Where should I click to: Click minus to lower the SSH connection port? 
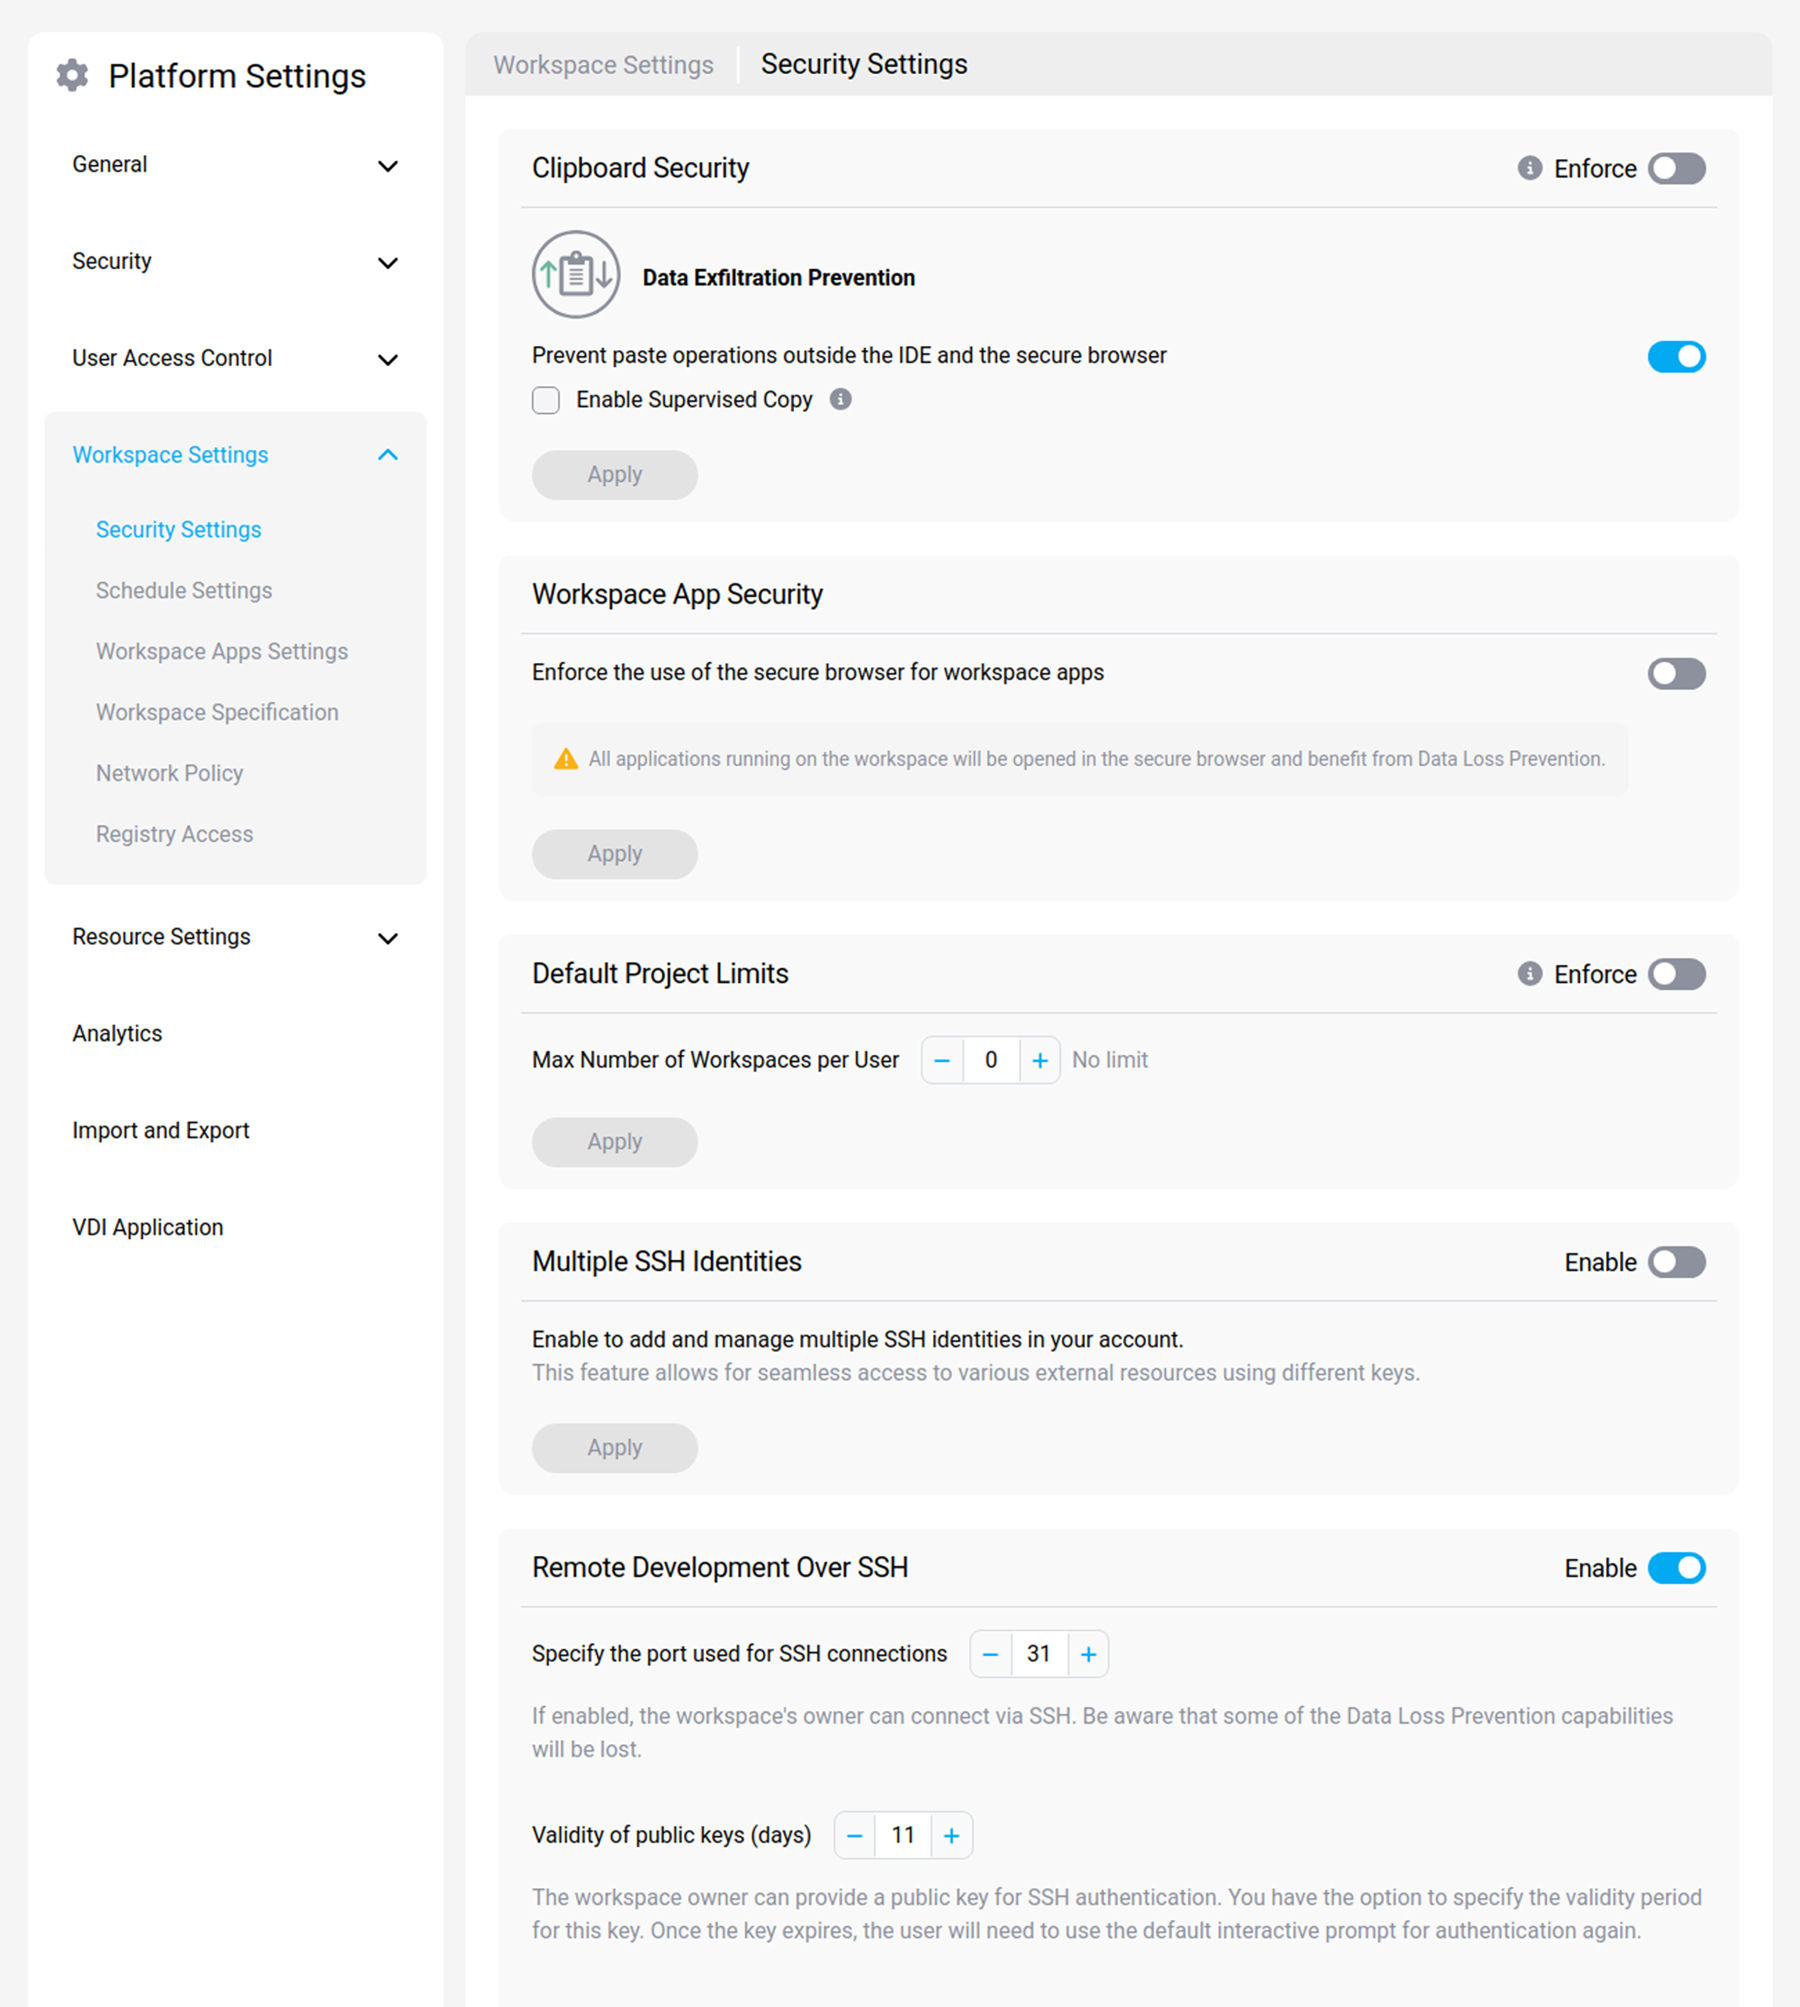(990, 1654)
